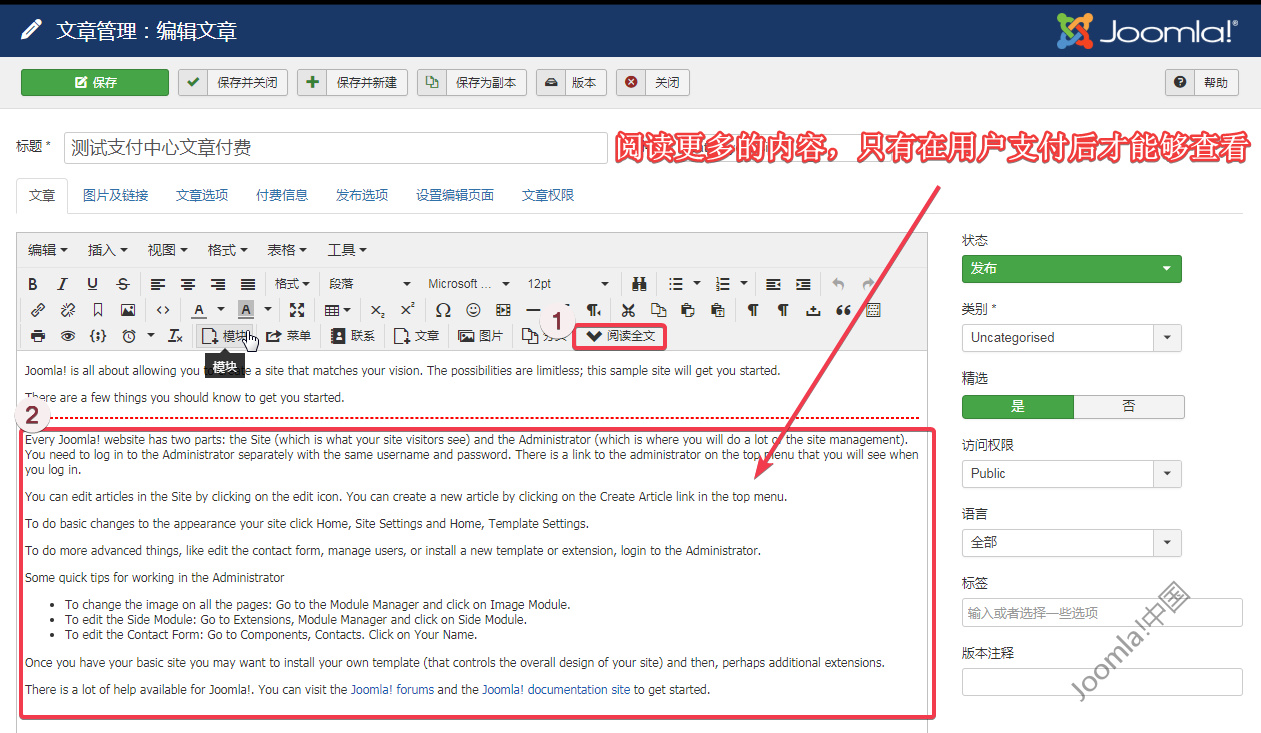The height and width of the screenshot is (733, 1261).
Task: Insert image icon in second toolbar row
Action: [128, 310]
